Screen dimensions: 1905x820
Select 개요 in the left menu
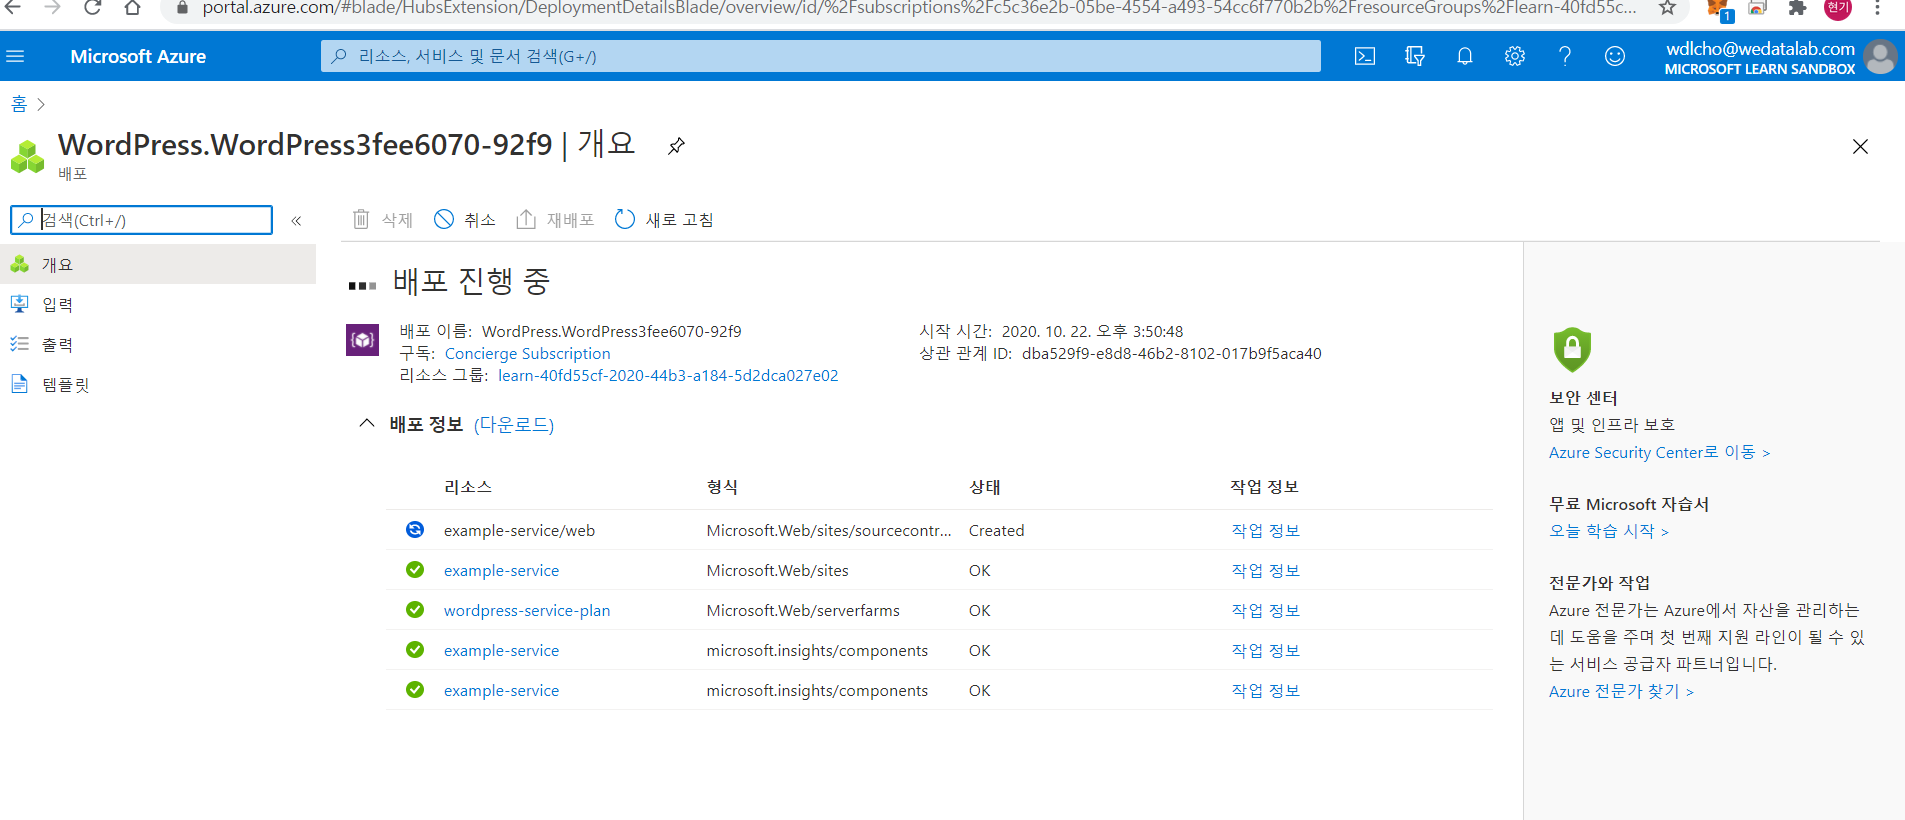[158, 264]
